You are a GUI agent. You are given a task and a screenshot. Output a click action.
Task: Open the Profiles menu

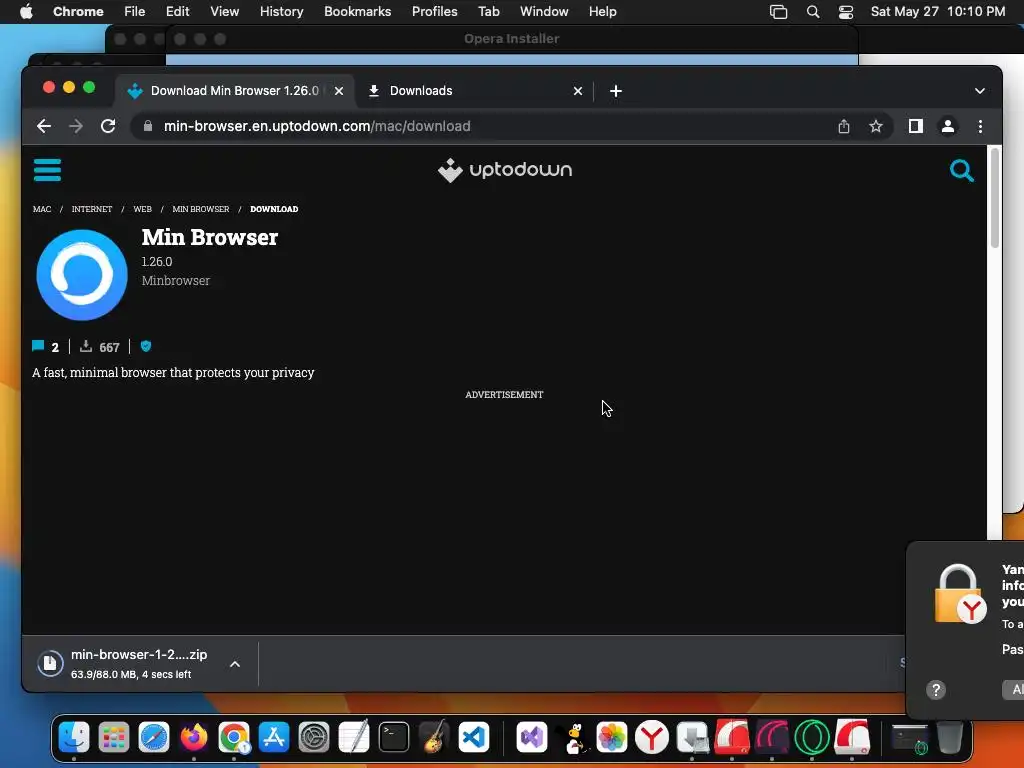434,12
